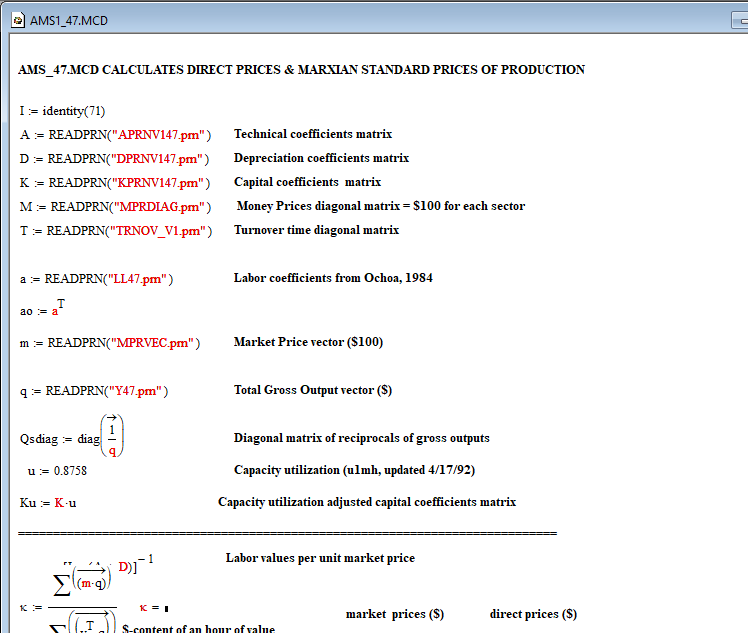Click the 'Depreciation coefficients matrix' comment

[x=322, y=158]
